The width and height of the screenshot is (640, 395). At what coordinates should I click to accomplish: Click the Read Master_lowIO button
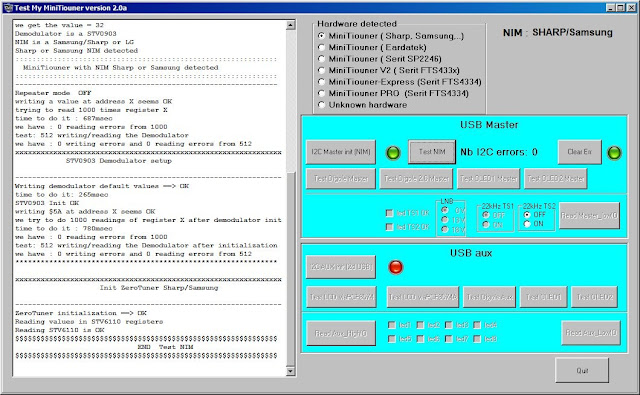coord(589,215)
